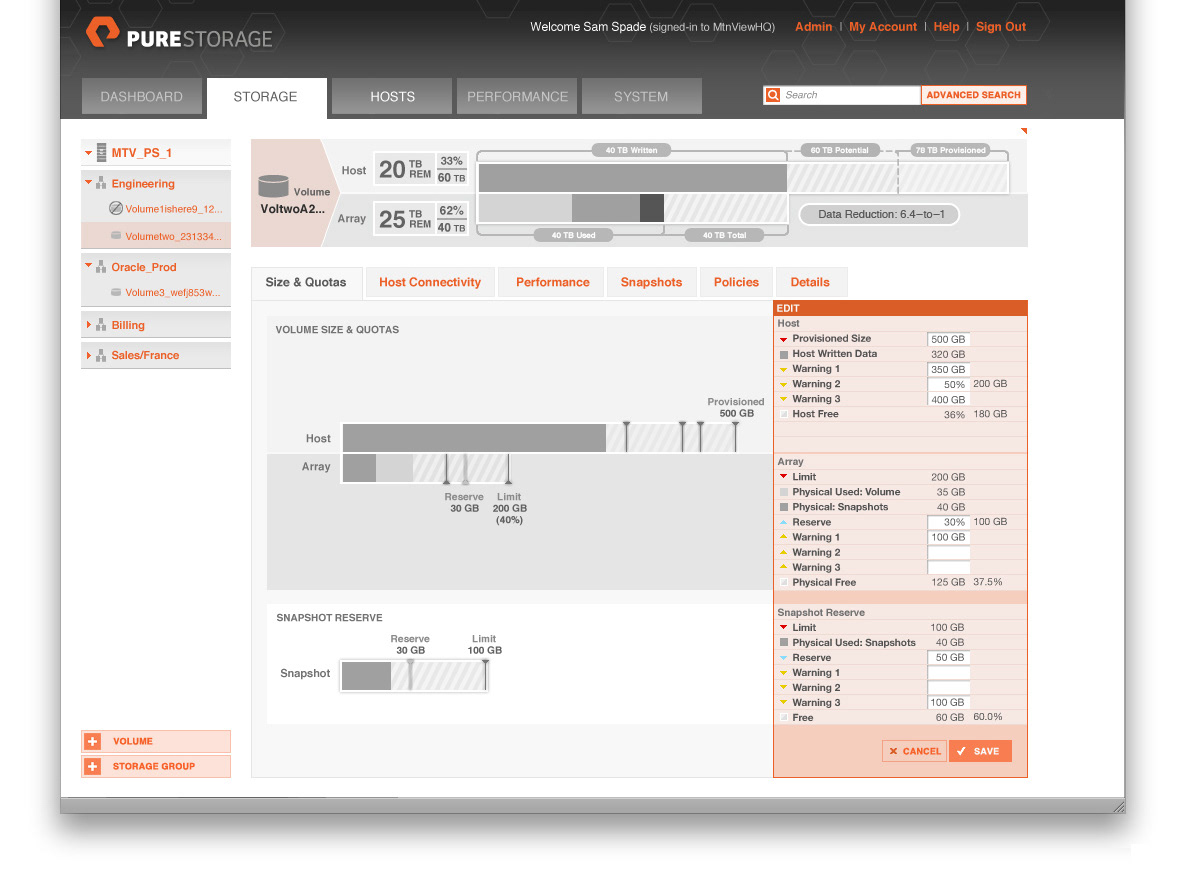Expand the Billing storage group
1180x871 pixels.
tap(89, 324)
